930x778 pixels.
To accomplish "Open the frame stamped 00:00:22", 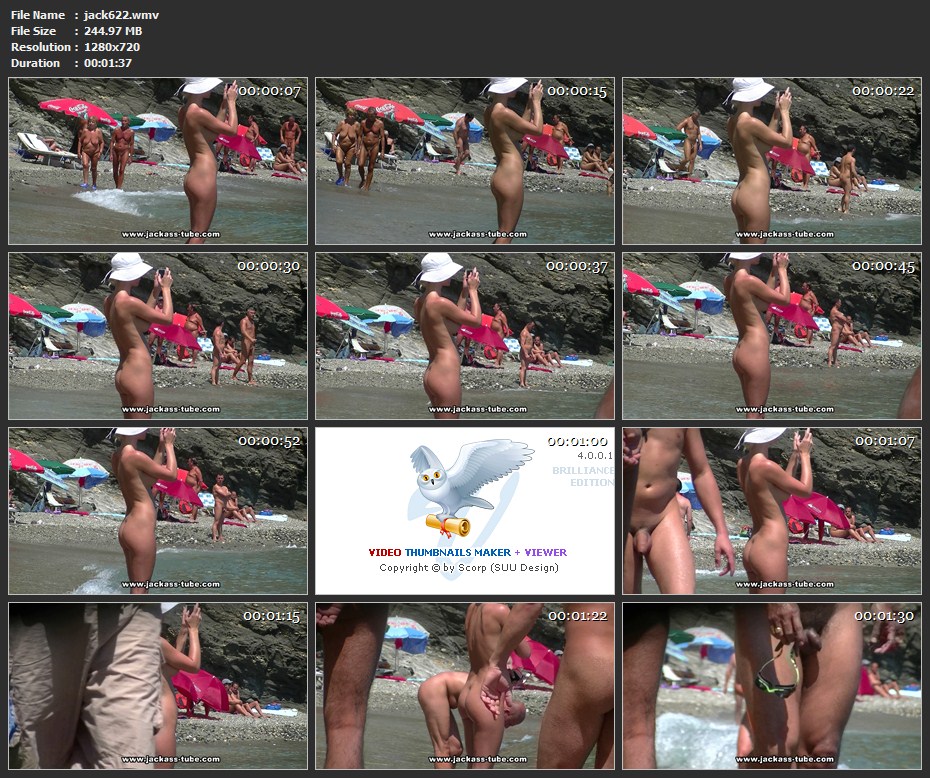I will point(771,161).
